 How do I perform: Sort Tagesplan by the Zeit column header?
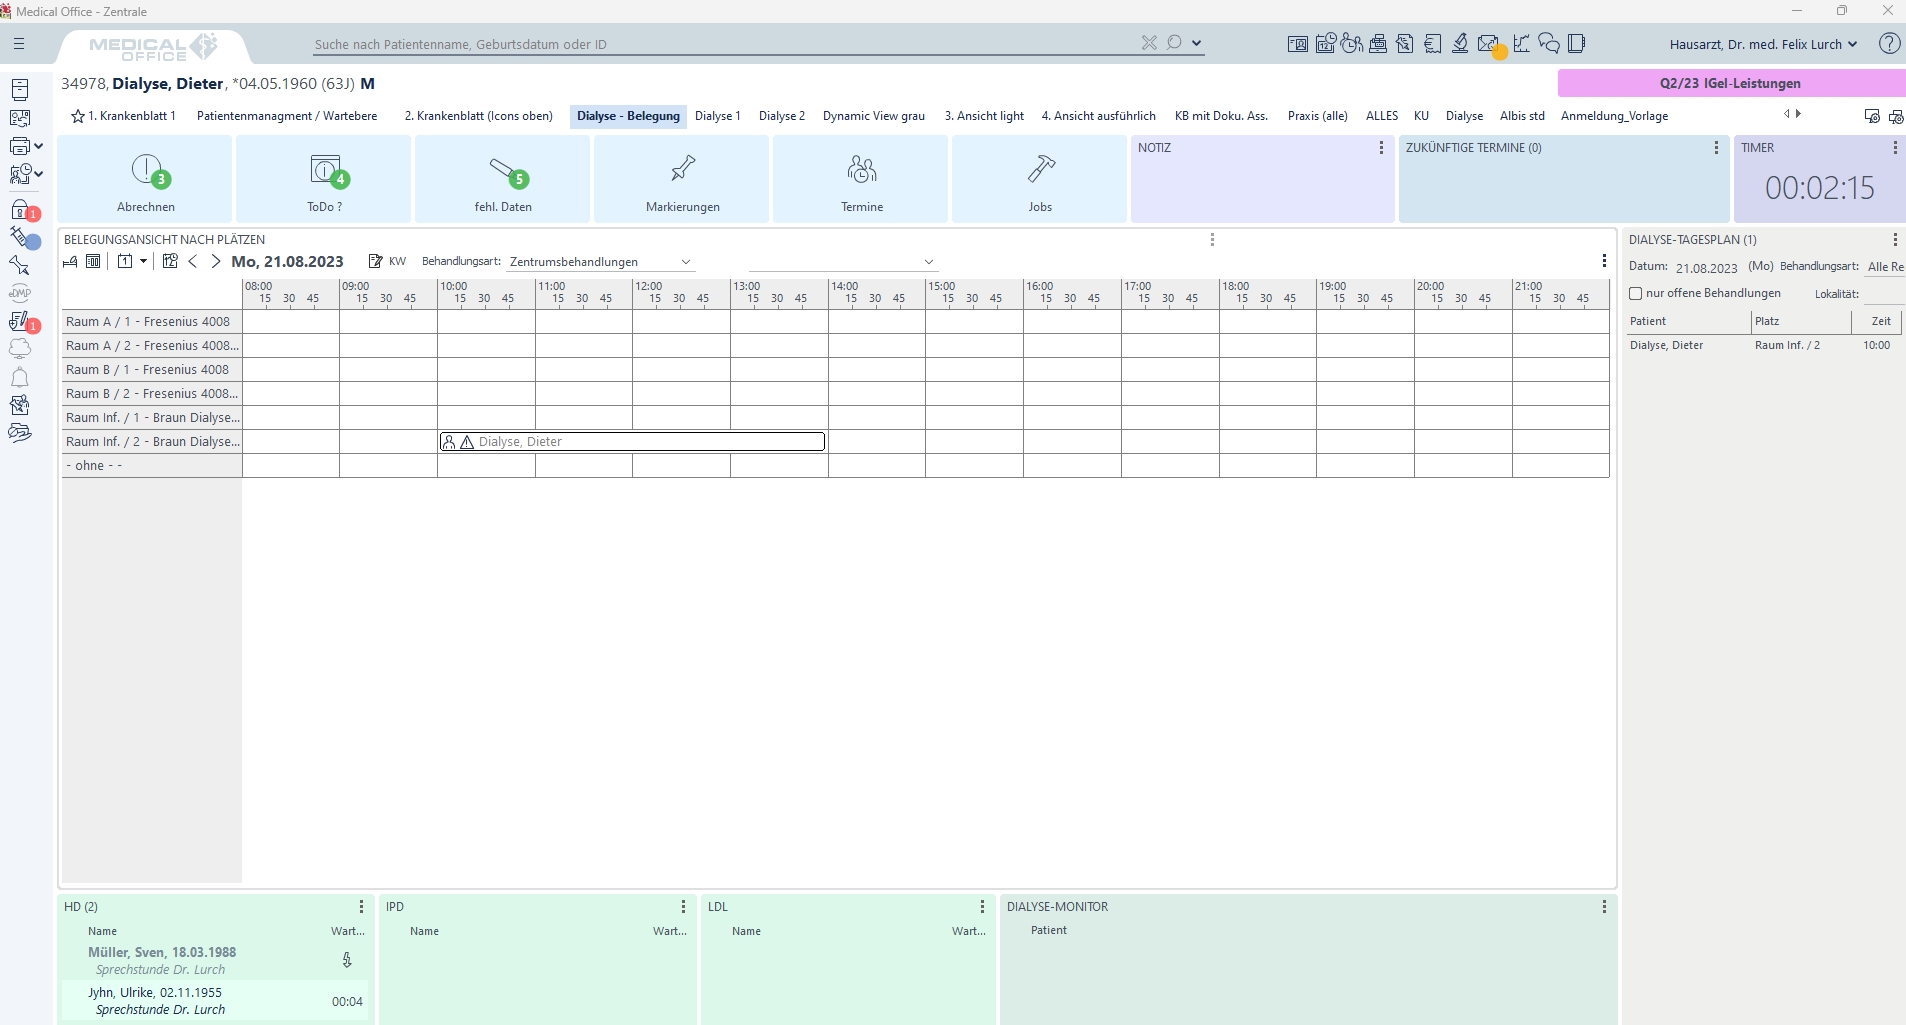pos(1878,321)
